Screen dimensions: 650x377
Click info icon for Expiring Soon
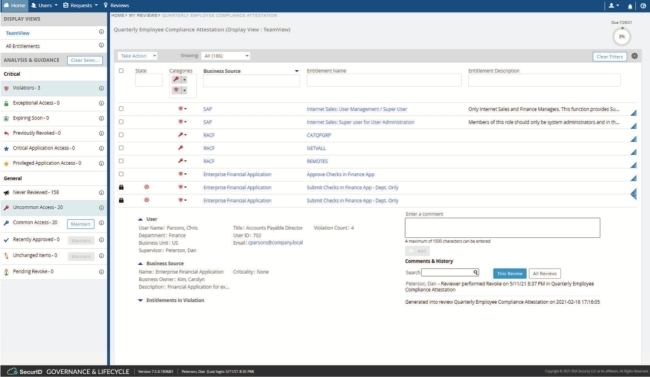click(101, 119)
